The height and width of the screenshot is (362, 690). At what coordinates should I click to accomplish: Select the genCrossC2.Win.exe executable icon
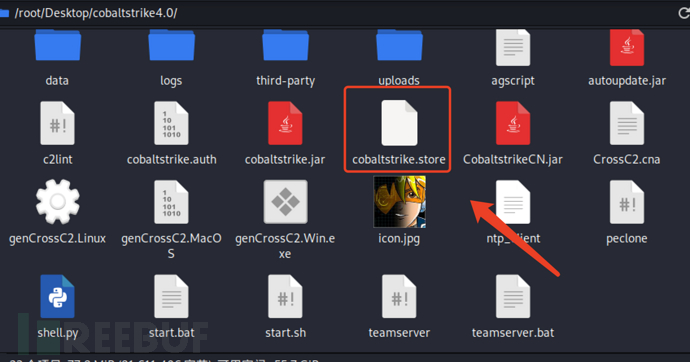tap(285, 202)
